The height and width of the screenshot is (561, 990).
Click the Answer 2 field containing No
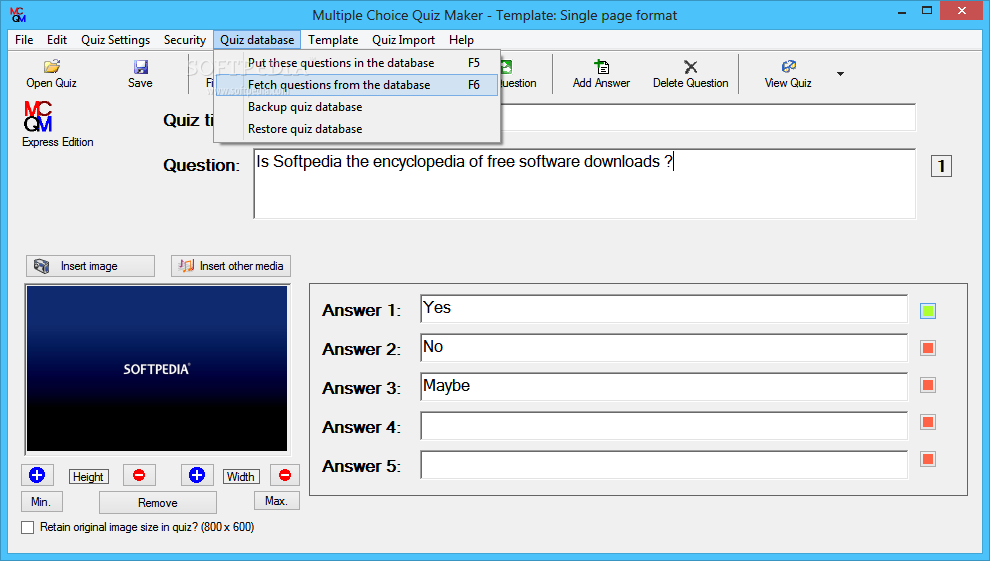tap(664, 348)
